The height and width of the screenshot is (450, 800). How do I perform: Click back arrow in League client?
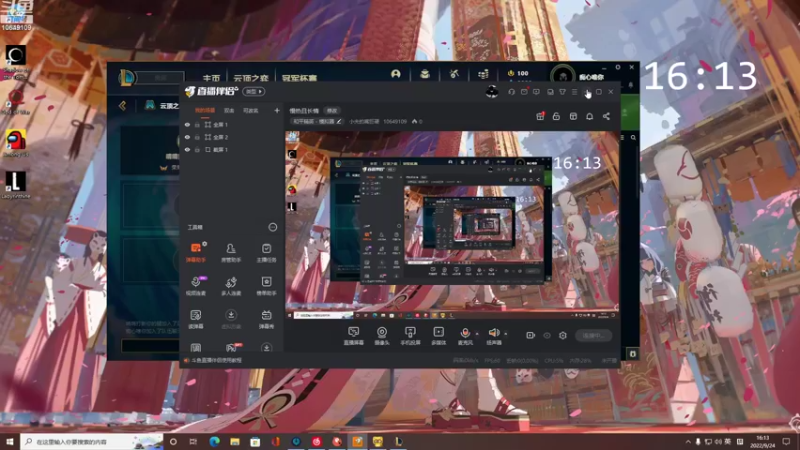point(122,106)
